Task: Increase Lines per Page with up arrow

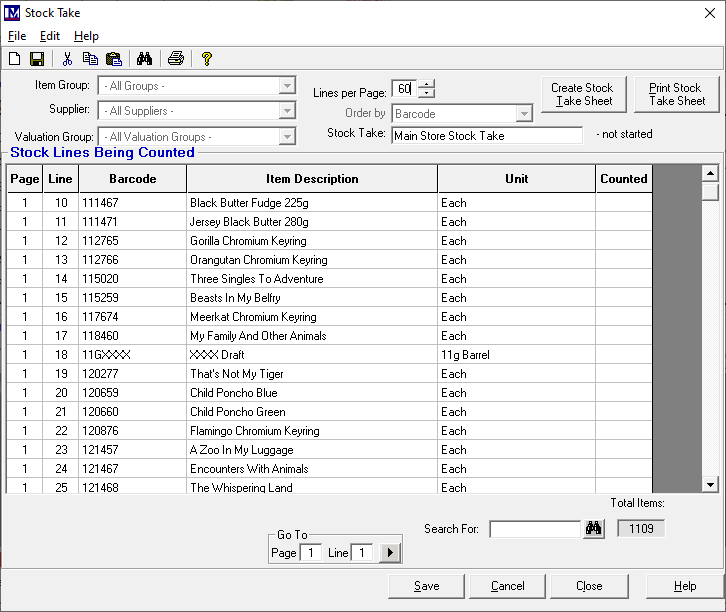Action: pyautogui.click(x=427, y=84)
